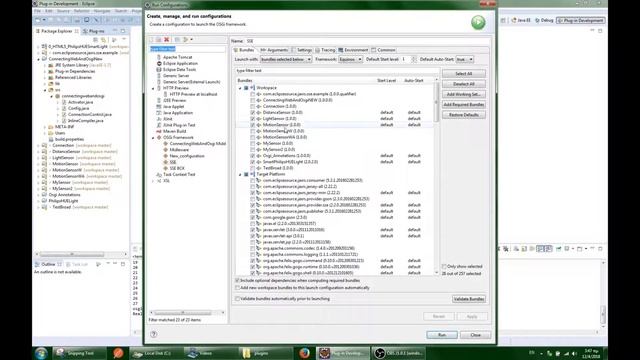
Task: Click Collapse All icon in configurations toolbar
Action: tap(177, 40)
